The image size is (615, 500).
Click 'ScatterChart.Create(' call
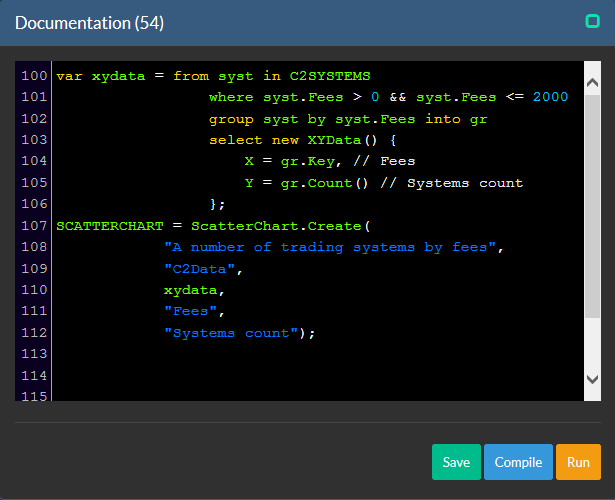280,226
